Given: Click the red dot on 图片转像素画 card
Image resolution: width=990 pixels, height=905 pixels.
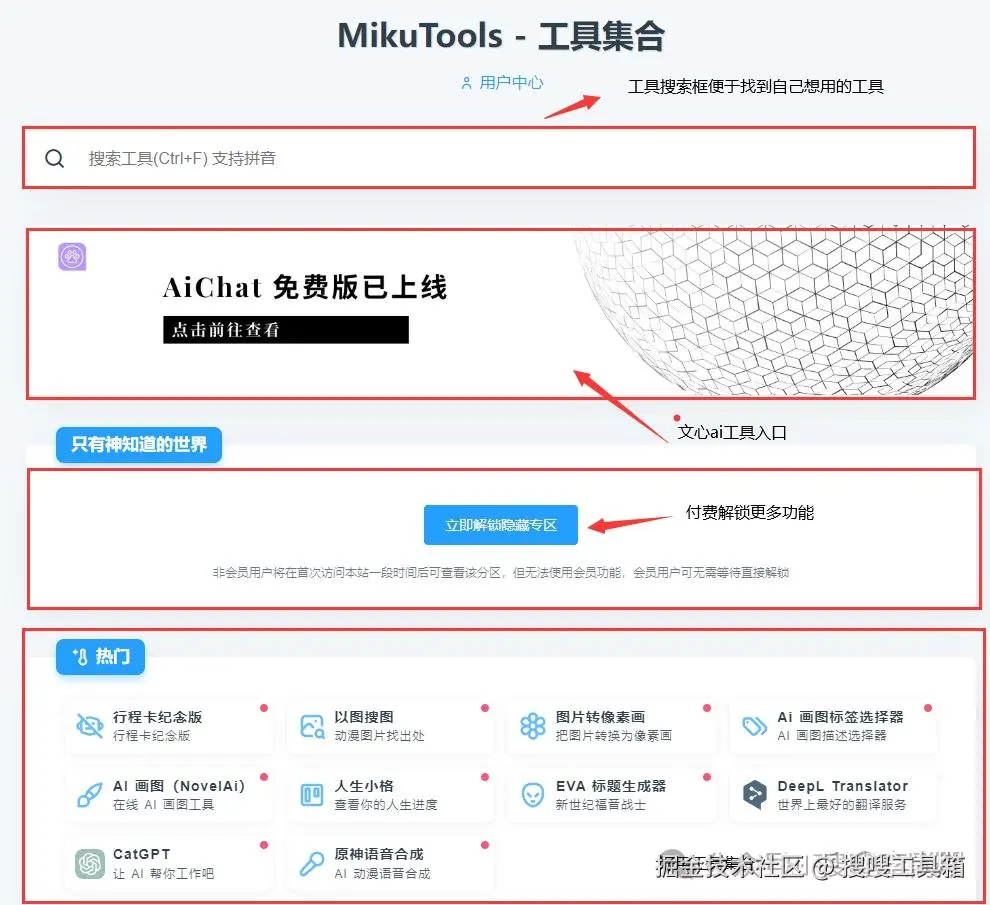Looking at the screenshot, I should (x=707, y=708).
